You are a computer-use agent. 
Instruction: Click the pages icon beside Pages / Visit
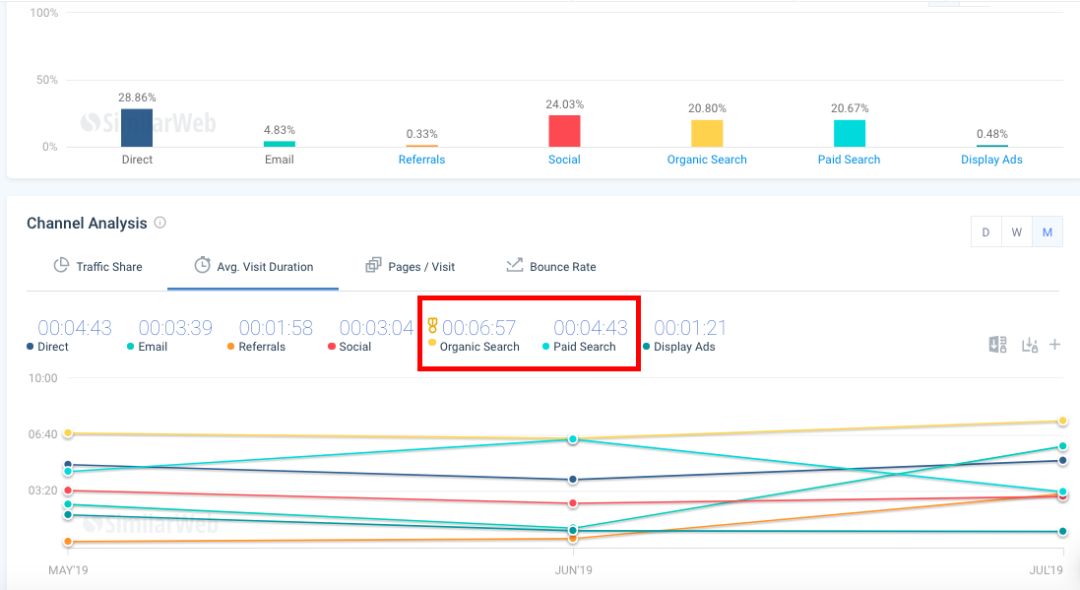pyautogui.click(x=373, y=265)
